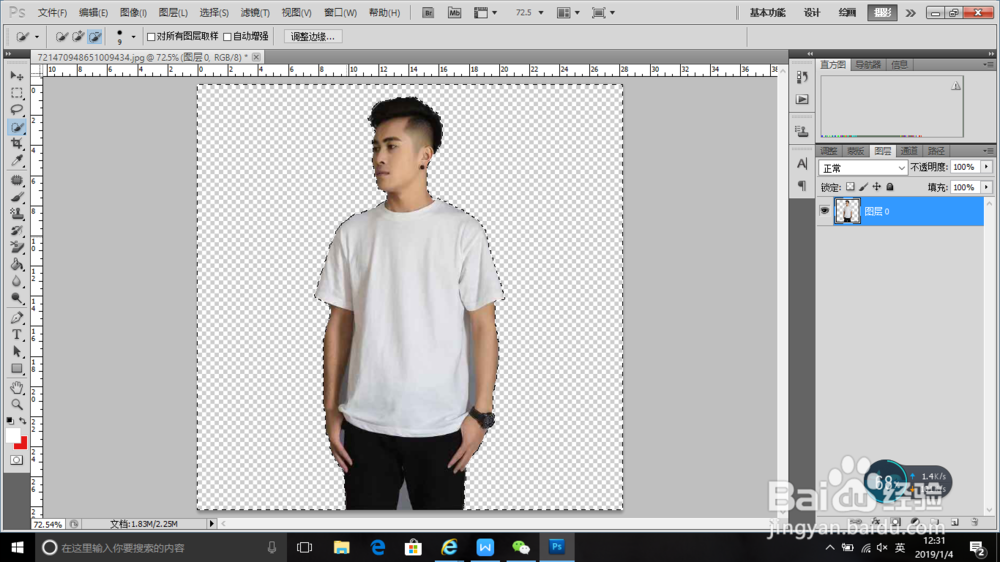Select the Lasso tool
The height and width of the screenshot is (562, 1000).
[17, 110]
